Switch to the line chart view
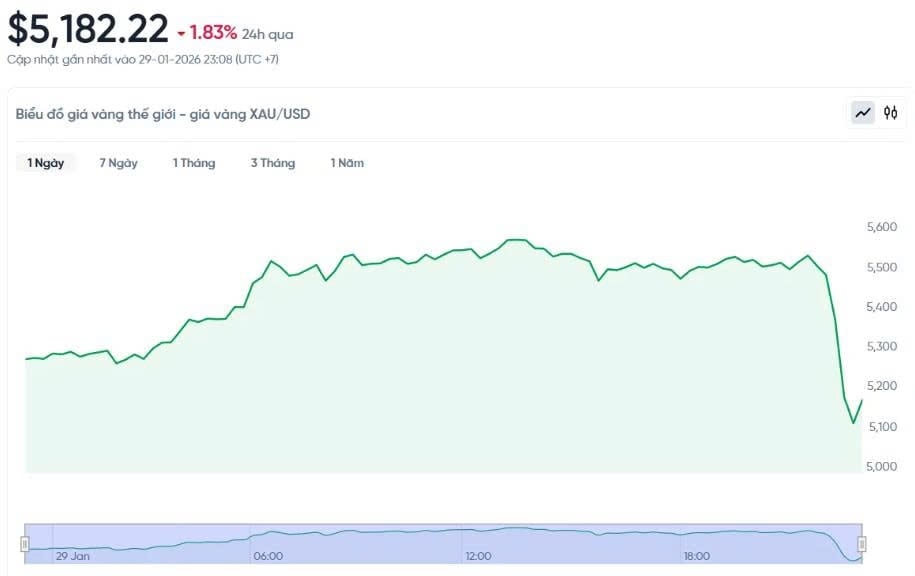Viewport: 915px width, 576px height. pyautogui.click(x=863, y=113)
